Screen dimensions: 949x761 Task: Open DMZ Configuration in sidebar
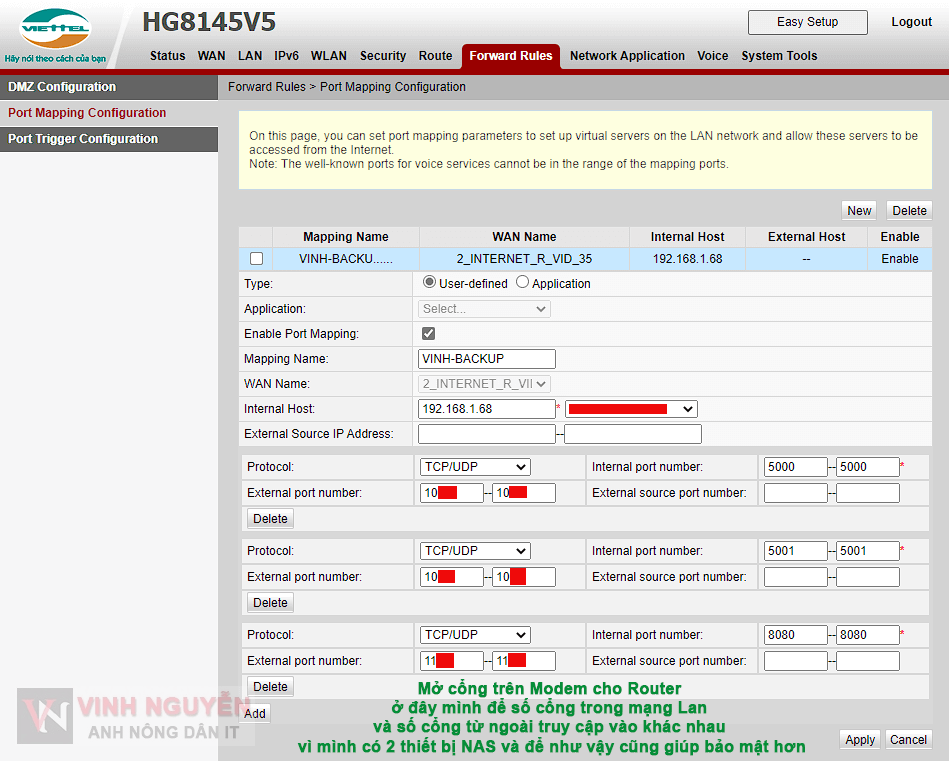click(x=62, y=87)
